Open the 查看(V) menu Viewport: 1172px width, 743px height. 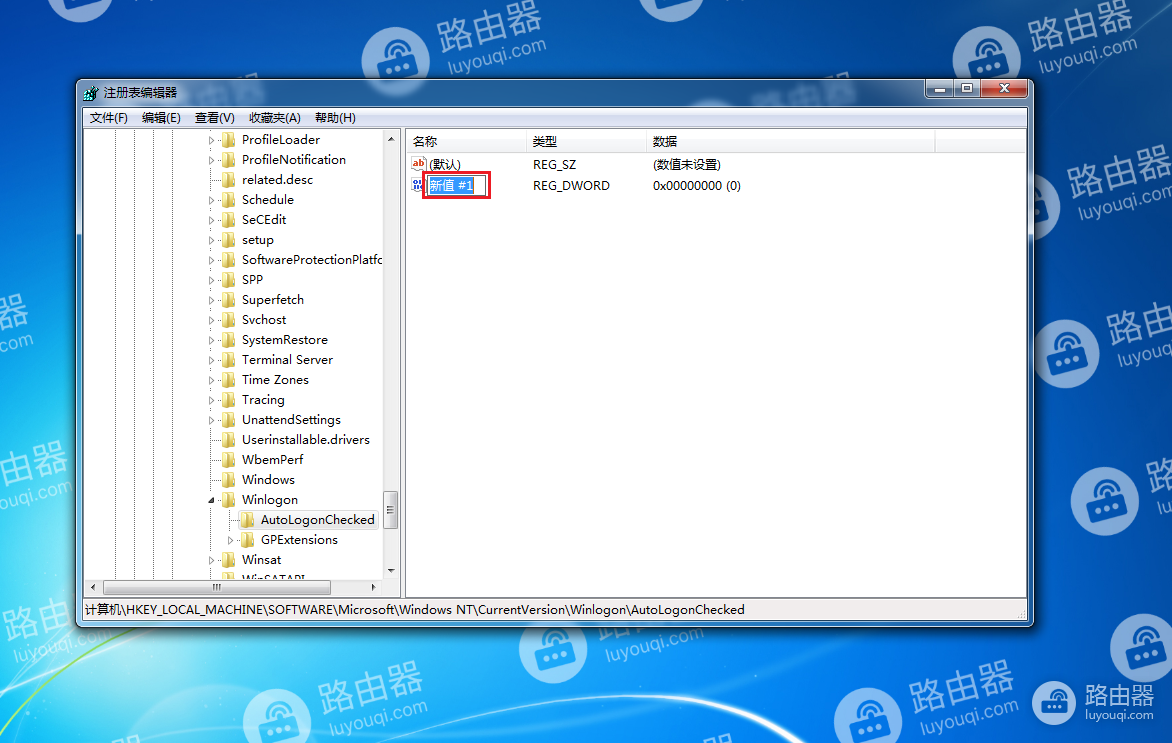click(215, 118)
